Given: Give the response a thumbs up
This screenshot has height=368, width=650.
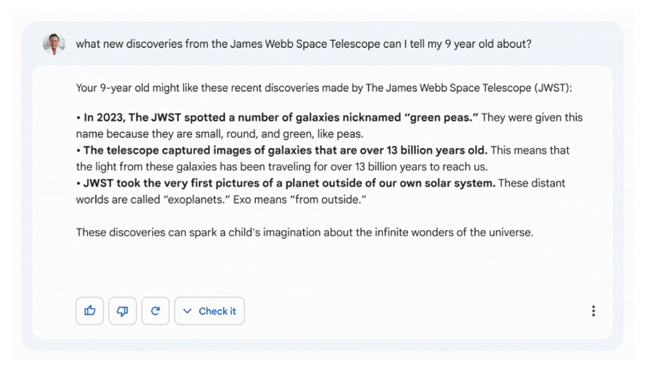Looking at the screenshot, I should click(90, 311).
